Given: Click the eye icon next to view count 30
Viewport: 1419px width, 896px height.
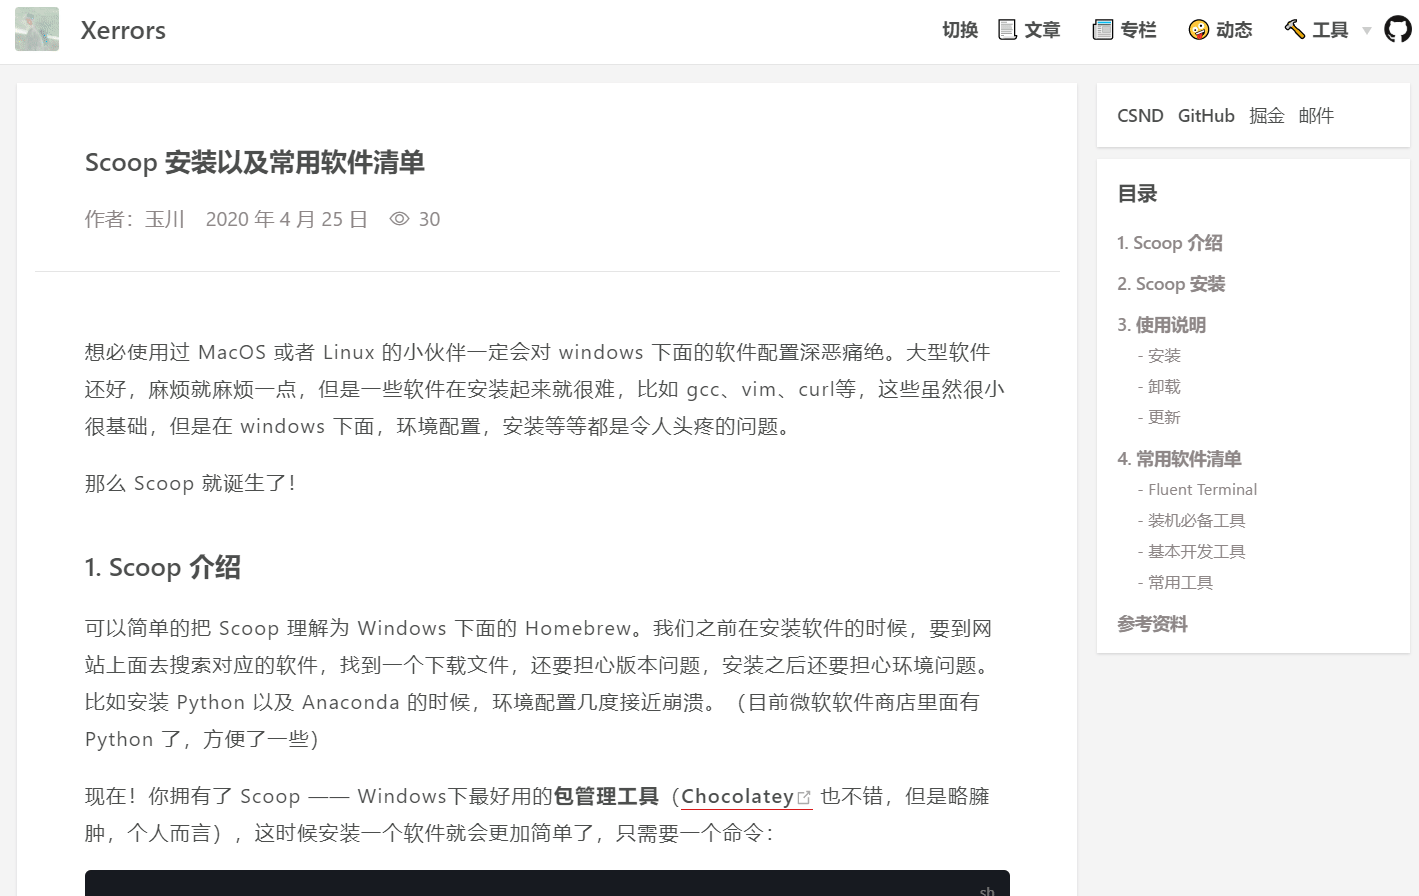Looking at the screenshot, I should (399, 219).
